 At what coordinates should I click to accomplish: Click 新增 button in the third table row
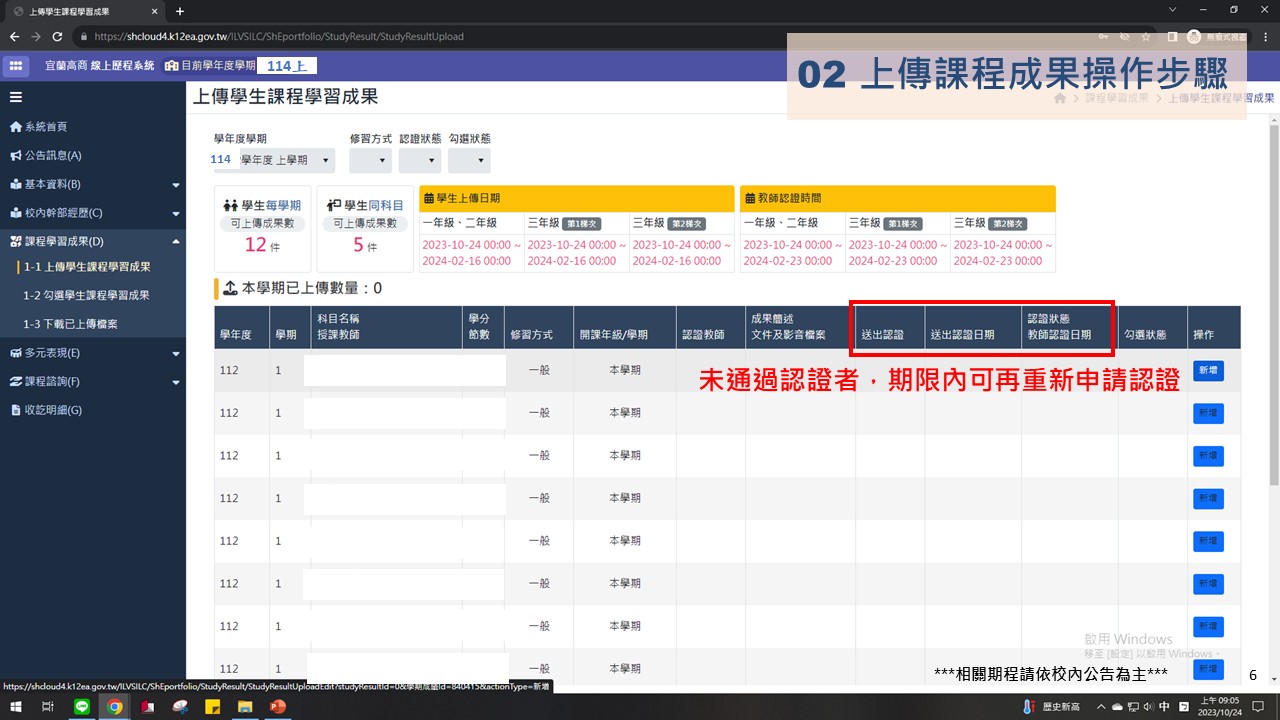1208,456
